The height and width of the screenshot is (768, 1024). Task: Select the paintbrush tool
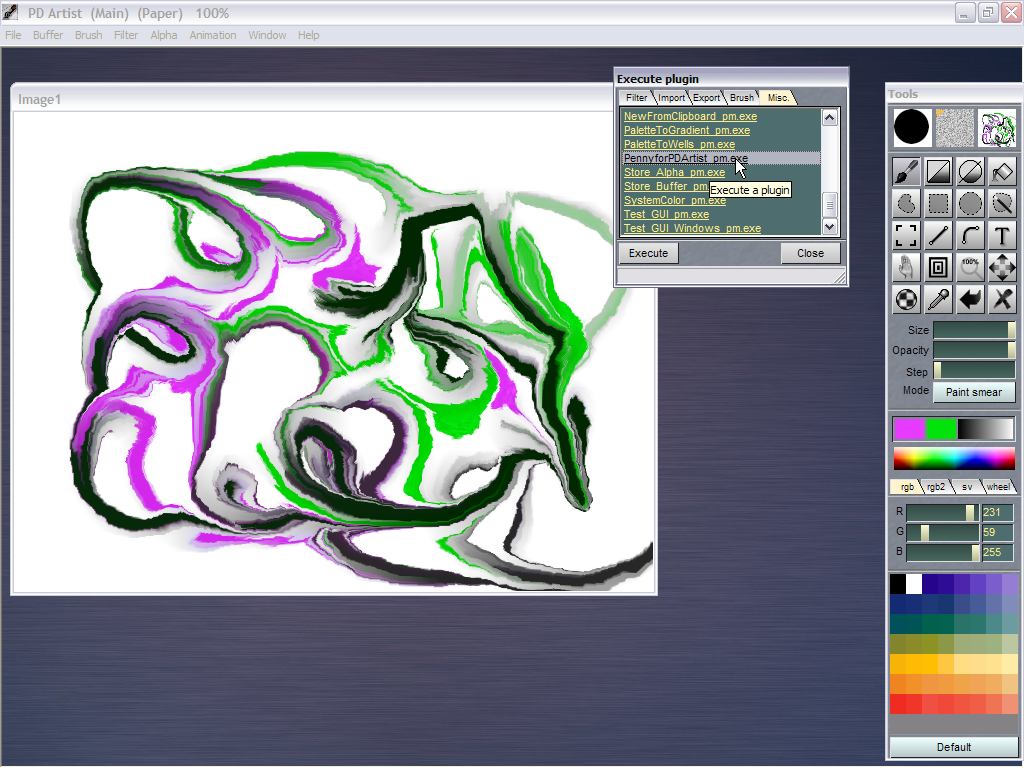906,171
